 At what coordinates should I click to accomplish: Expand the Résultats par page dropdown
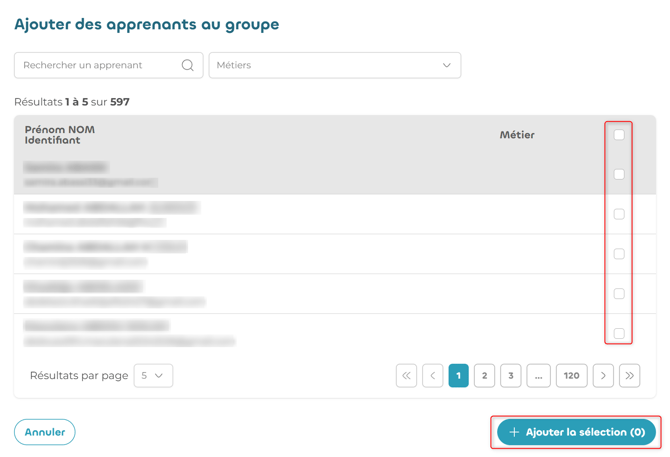coord(153,375)
